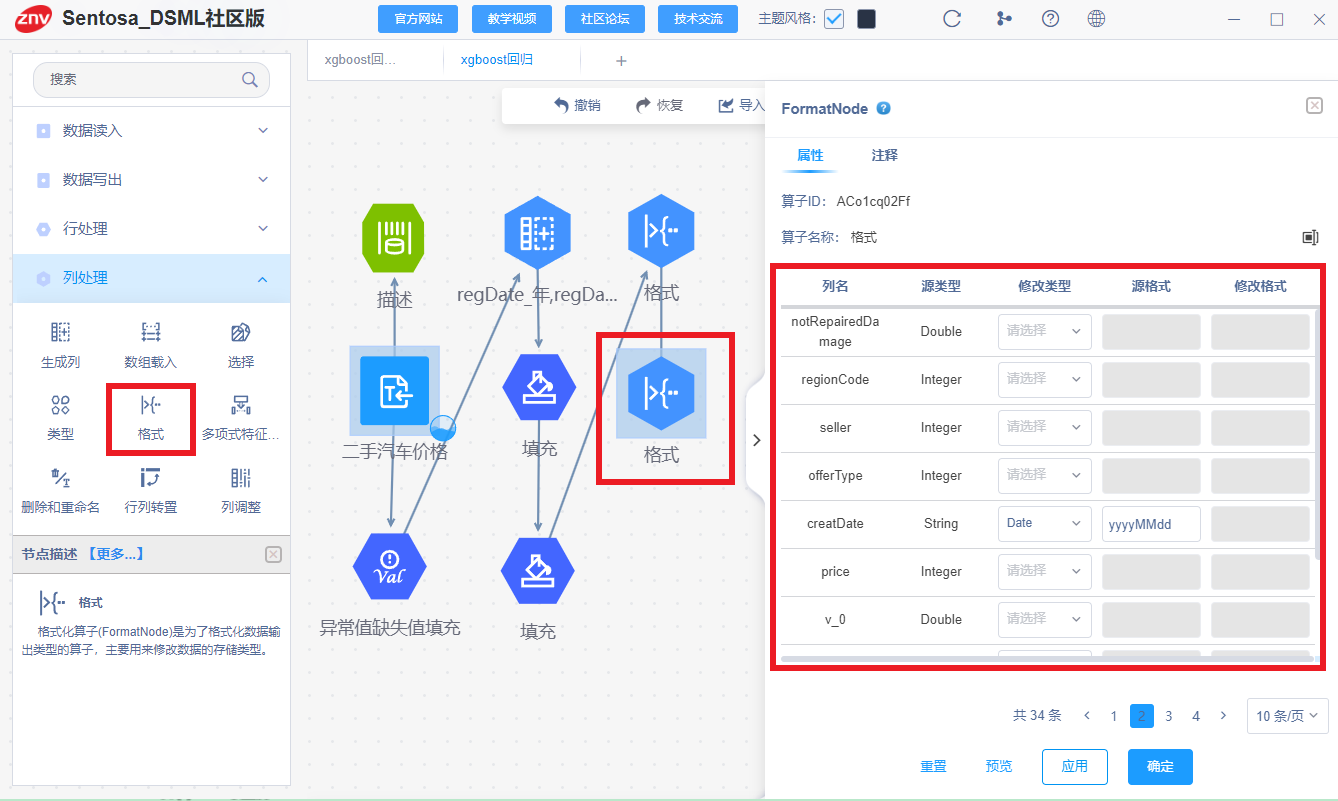Viewport: 1338px width, 801px height.
Task: Click the top 格式 node on canvas
Action: tap(661, 232)
